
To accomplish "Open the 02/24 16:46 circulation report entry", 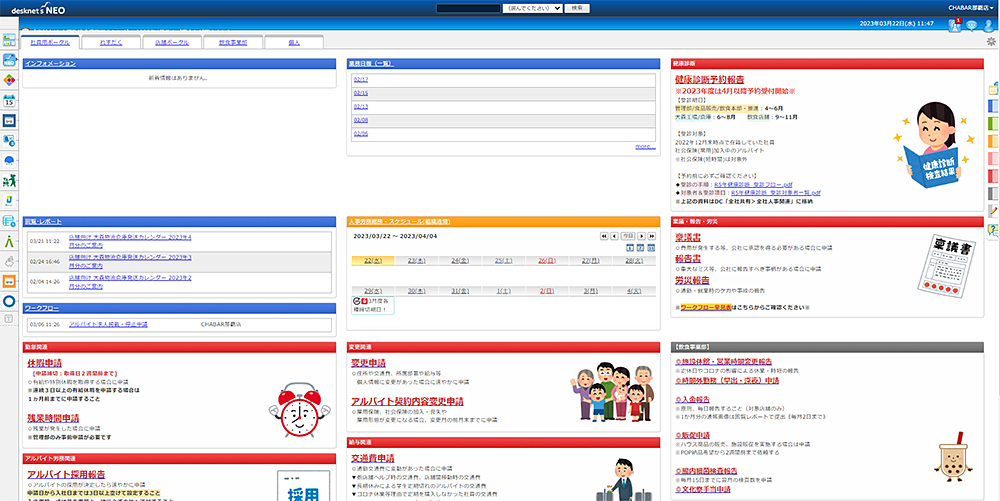I will pos(130,261).
